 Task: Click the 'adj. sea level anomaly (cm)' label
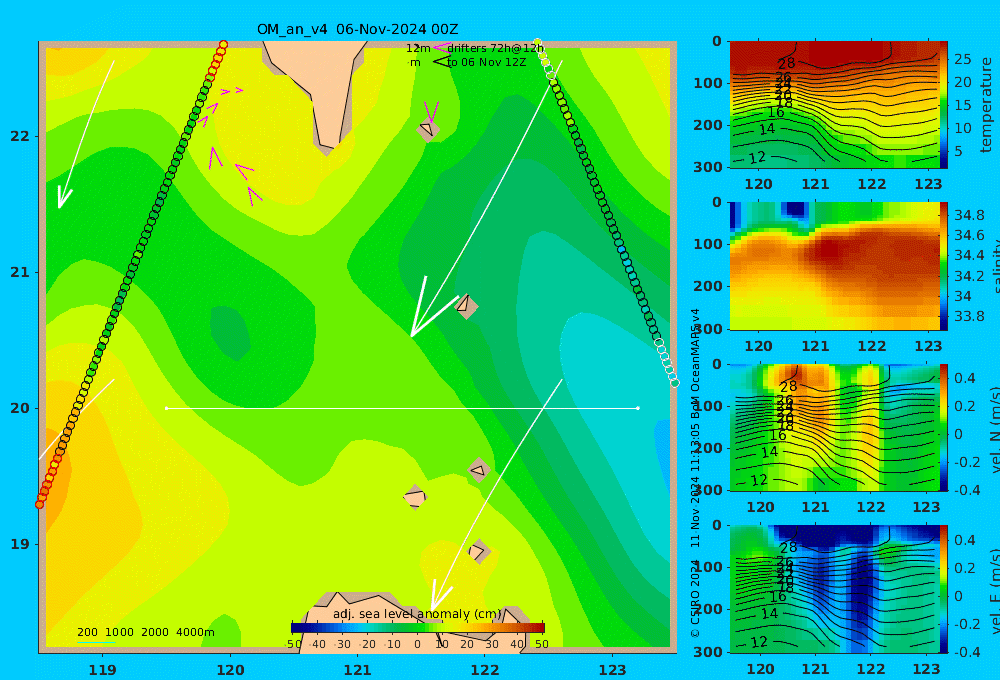(x=417, y=614)
